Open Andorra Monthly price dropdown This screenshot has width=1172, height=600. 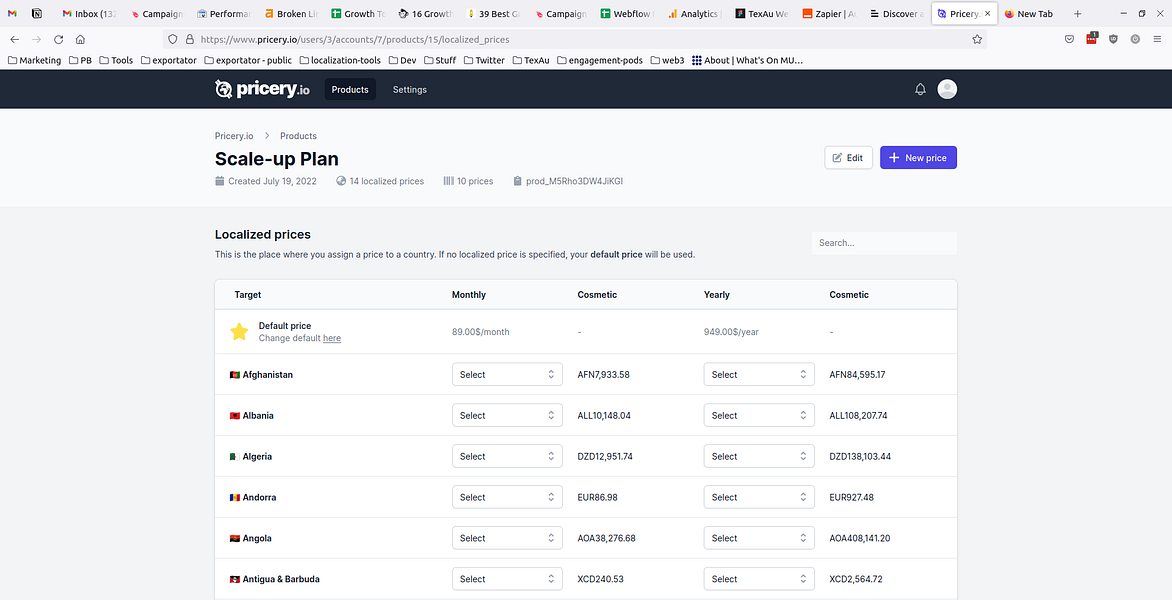click(507, 498)
